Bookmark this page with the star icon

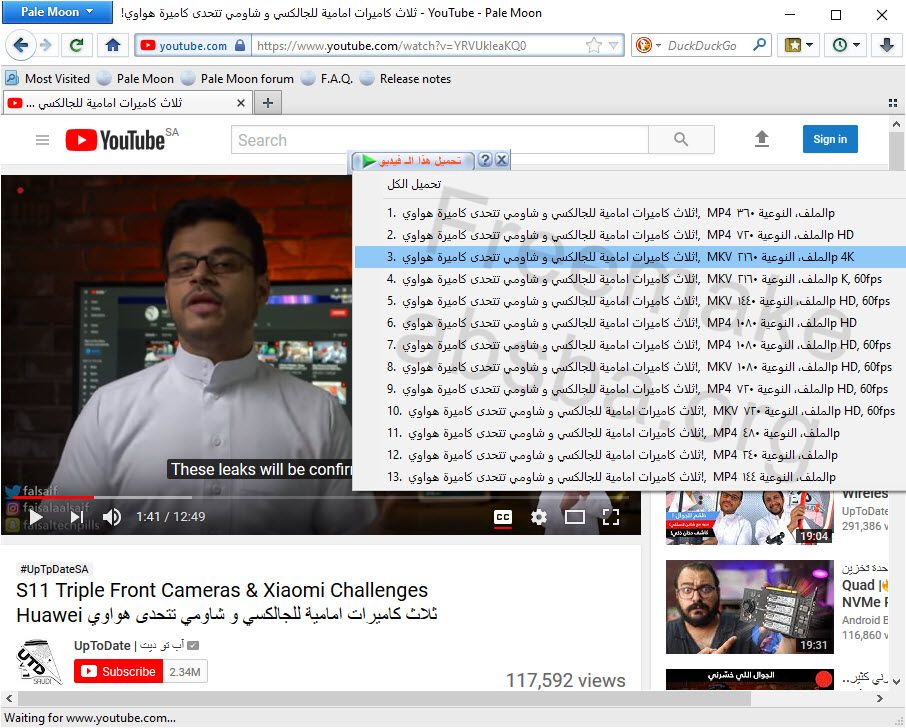click(x=593, y=46)
